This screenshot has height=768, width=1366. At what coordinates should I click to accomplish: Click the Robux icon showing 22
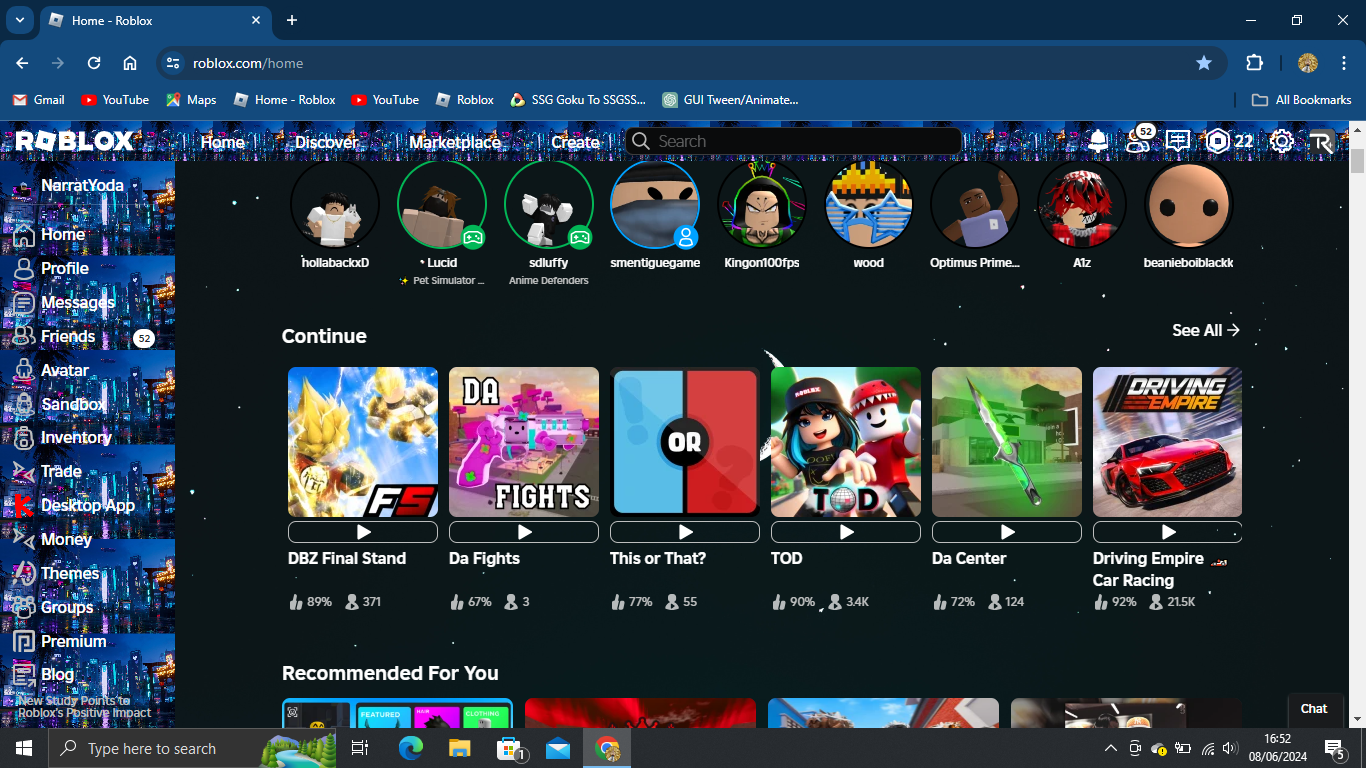coord(1216,141)
